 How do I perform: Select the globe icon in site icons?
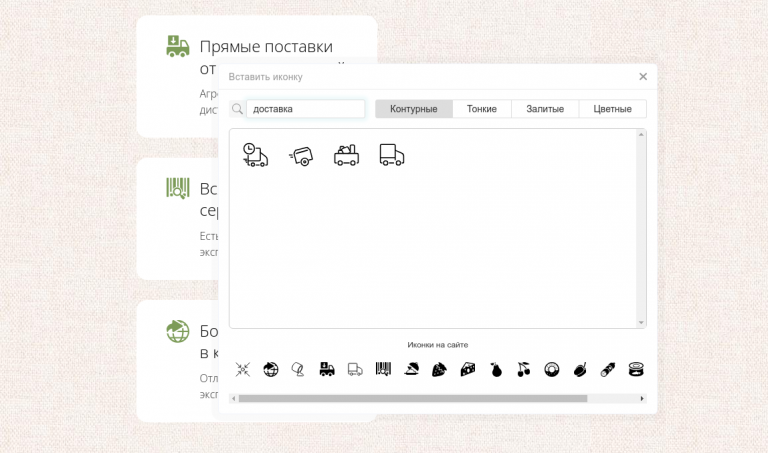point(270,370)
